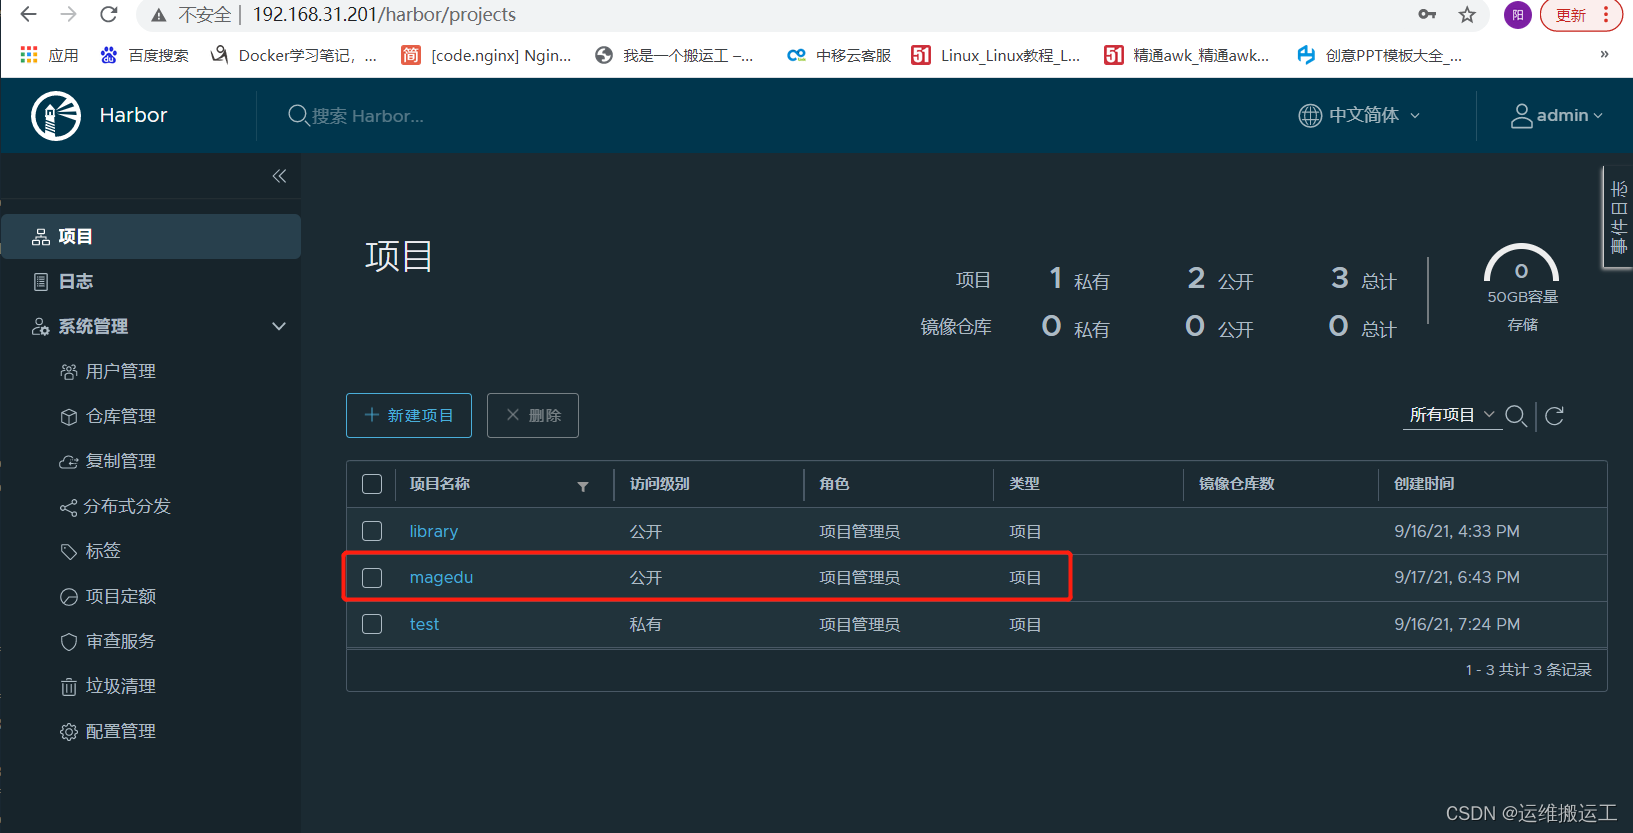Bookmark this page with star icon

(1467, 14)
